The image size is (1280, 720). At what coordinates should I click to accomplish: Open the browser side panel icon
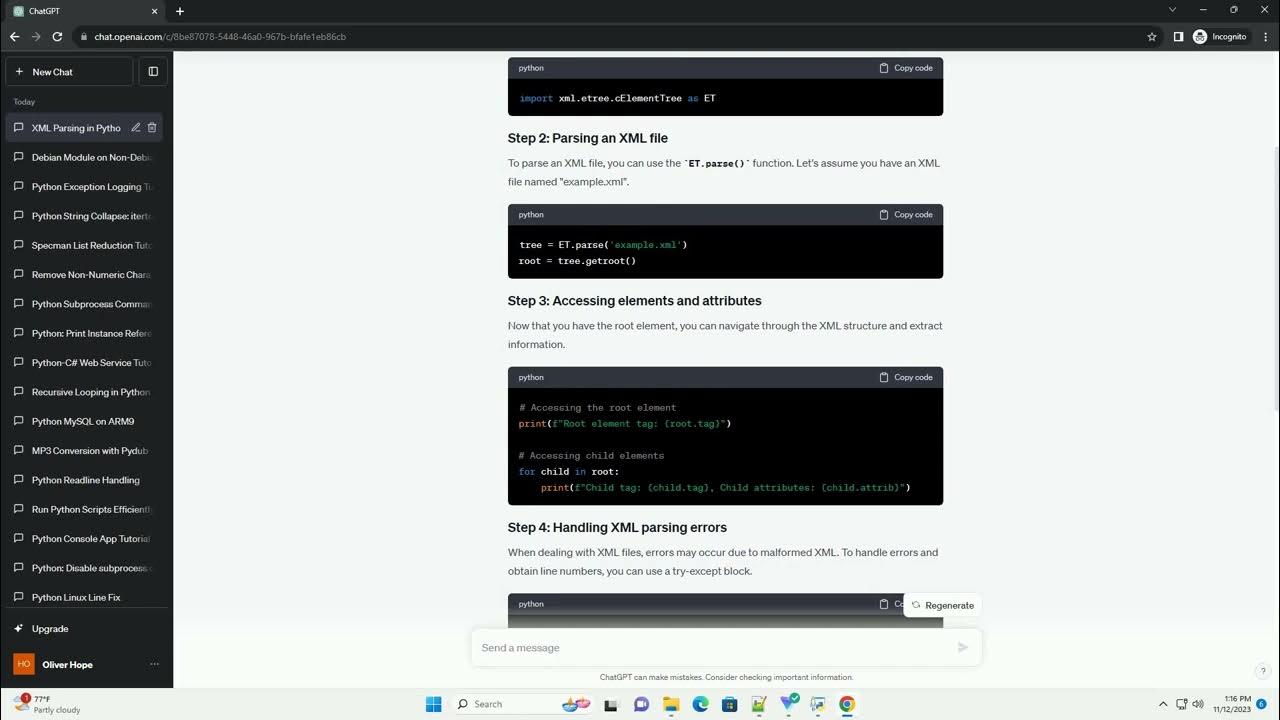point(1178,36)
